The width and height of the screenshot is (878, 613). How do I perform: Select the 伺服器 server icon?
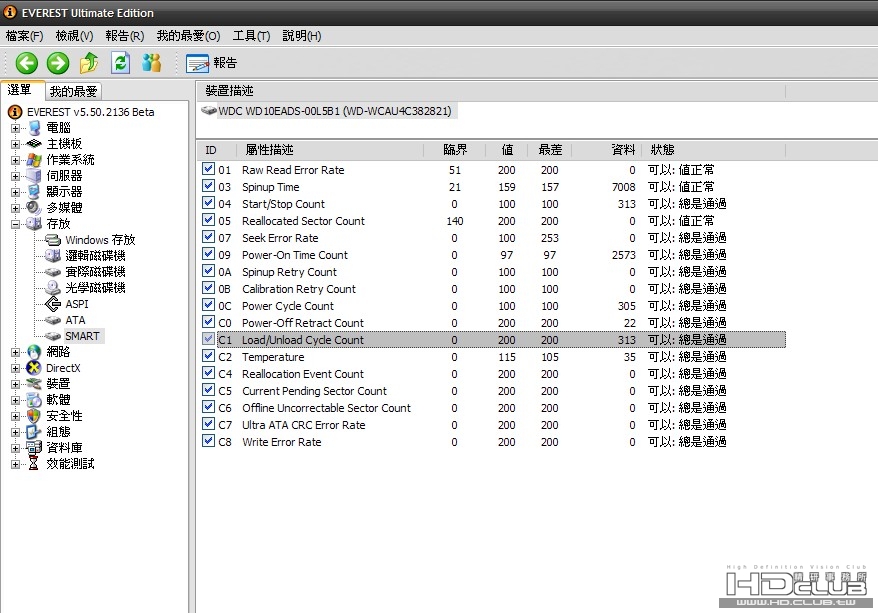[34, 176]
